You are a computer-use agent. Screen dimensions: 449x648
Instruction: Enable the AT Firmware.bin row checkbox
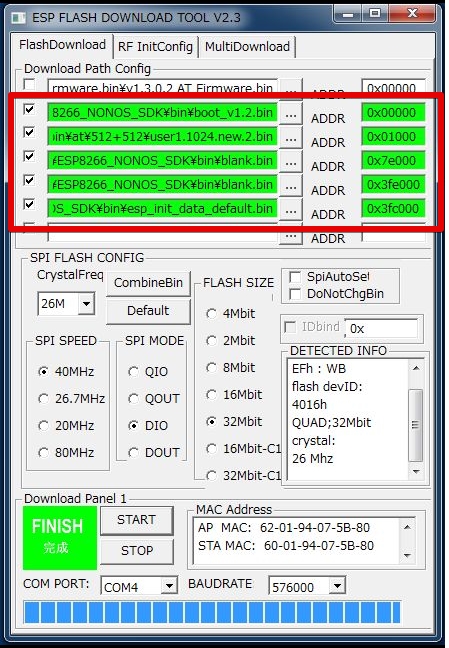29,85
